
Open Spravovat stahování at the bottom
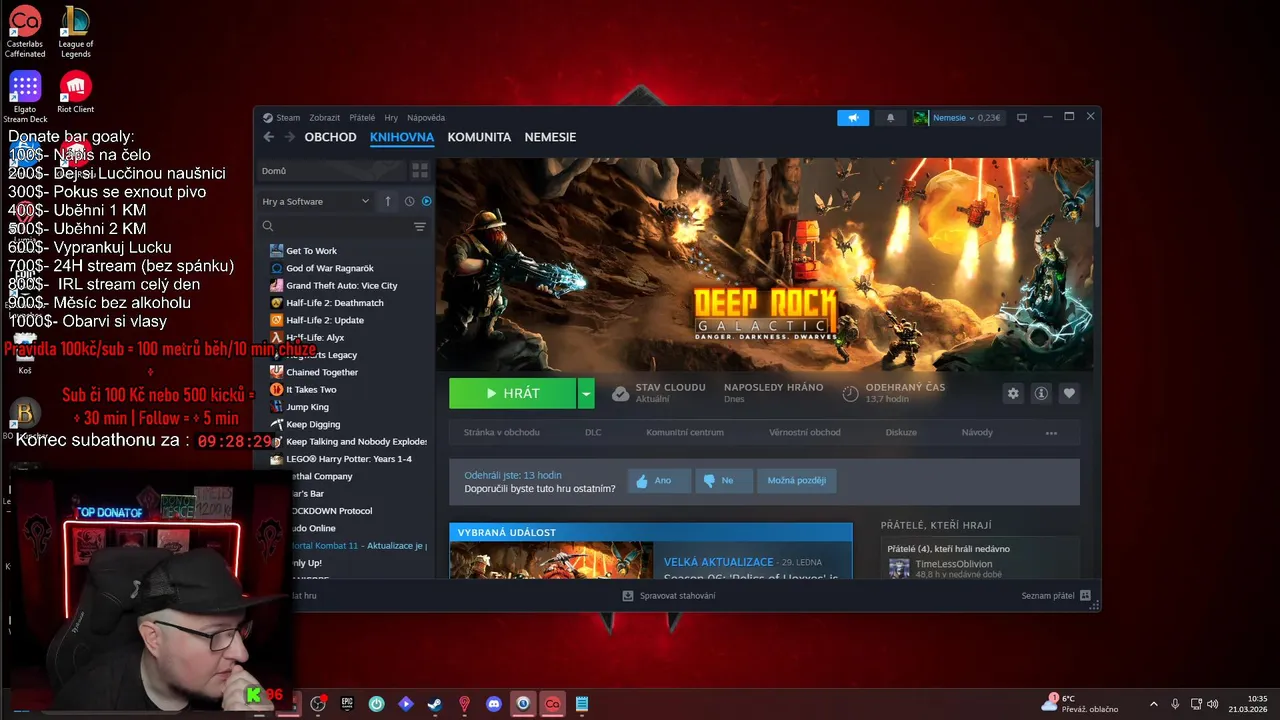click(669, 595)
